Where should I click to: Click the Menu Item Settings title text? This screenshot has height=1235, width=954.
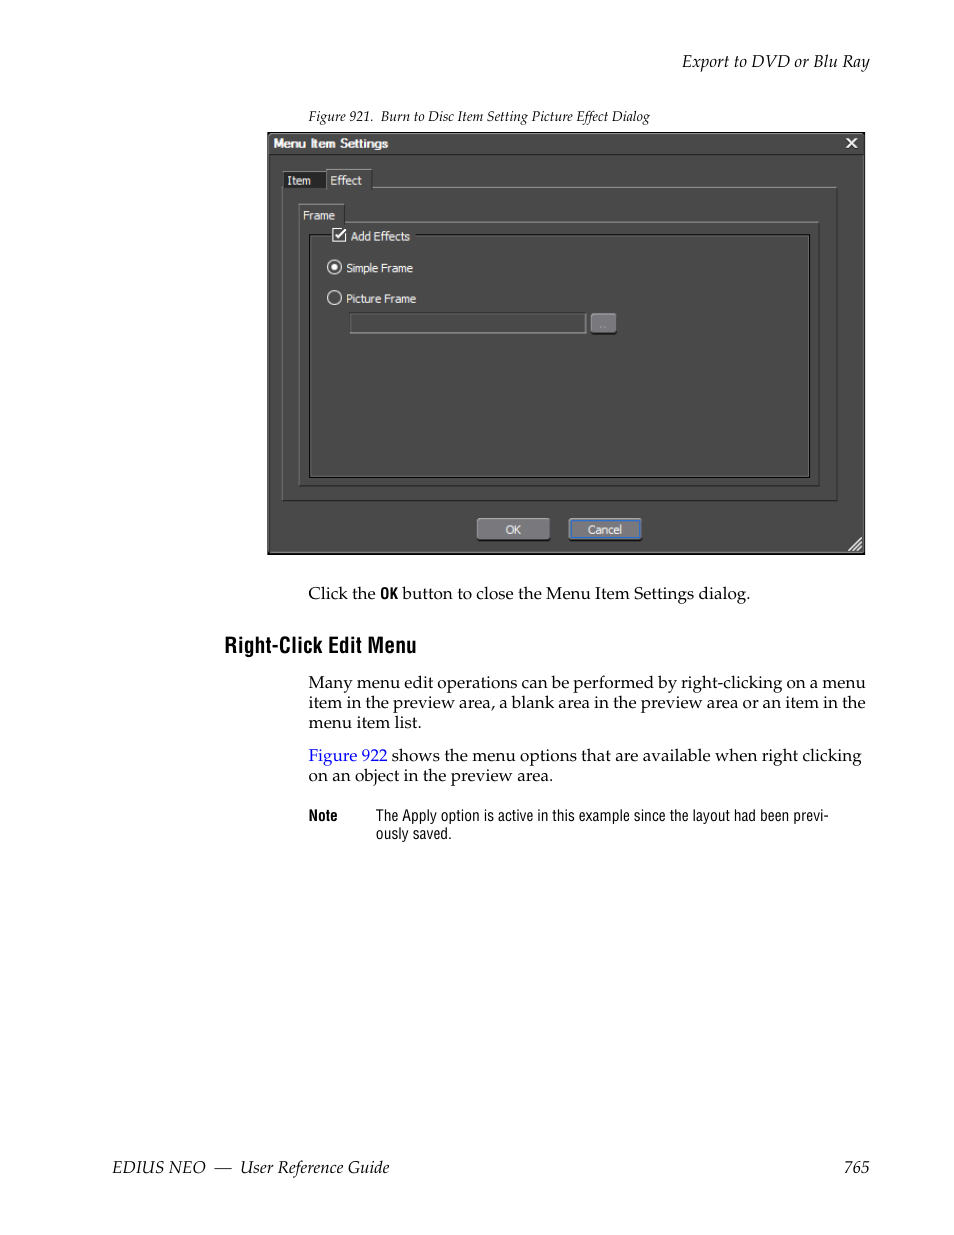coord(331,143)
